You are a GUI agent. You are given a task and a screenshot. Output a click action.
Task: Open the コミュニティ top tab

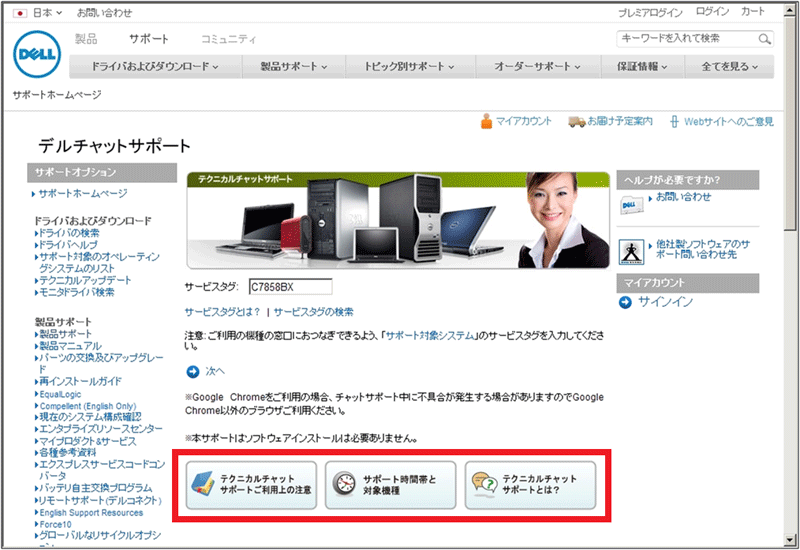pos(229,39)
